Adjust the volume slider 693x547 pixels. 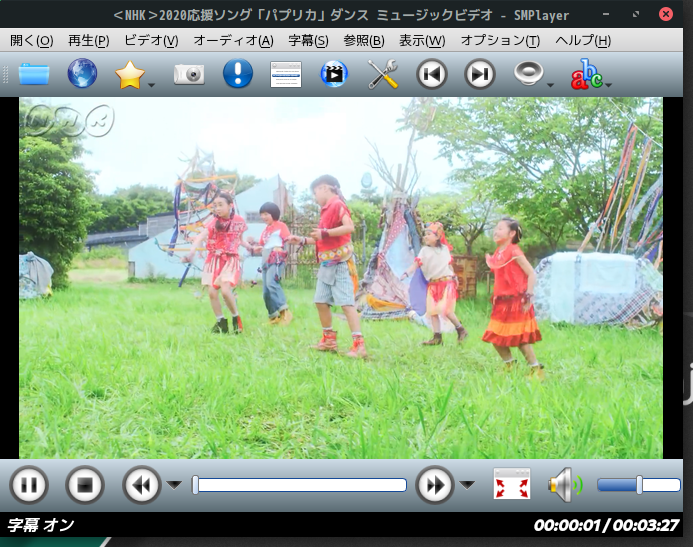638,485
